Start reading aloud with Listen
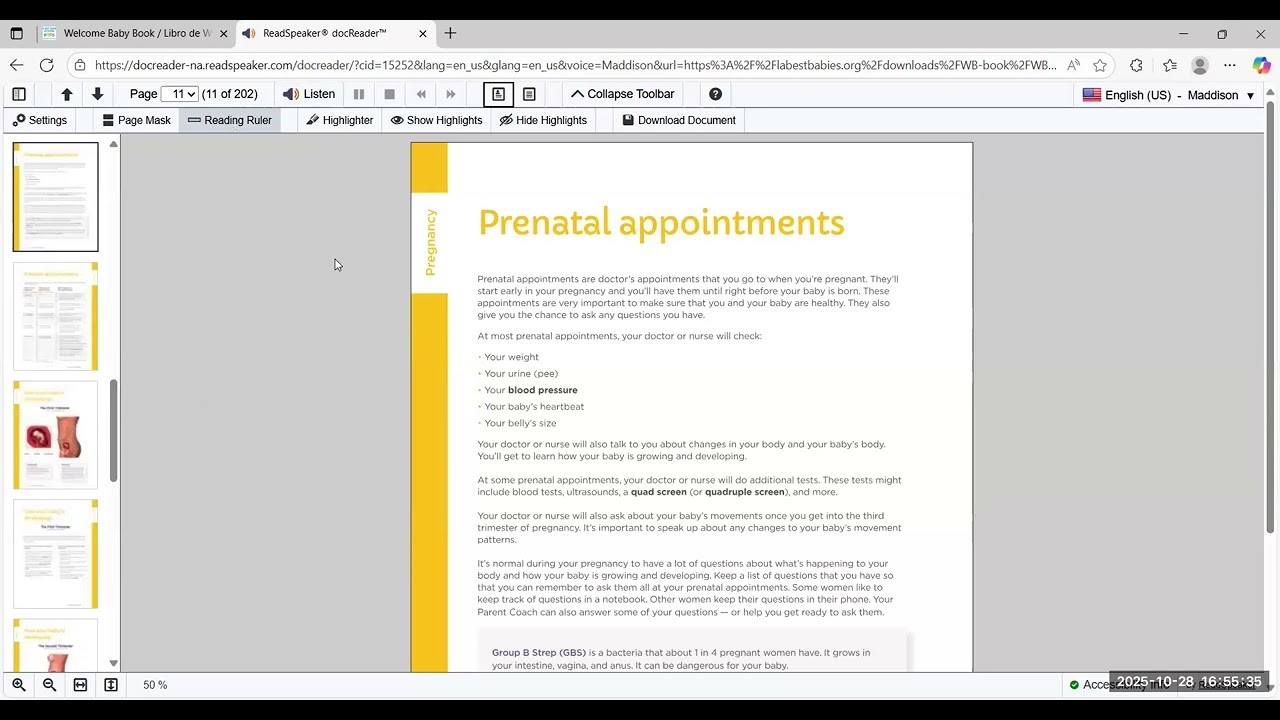Viewport: 1280px width, 720px height. (309, 94)
